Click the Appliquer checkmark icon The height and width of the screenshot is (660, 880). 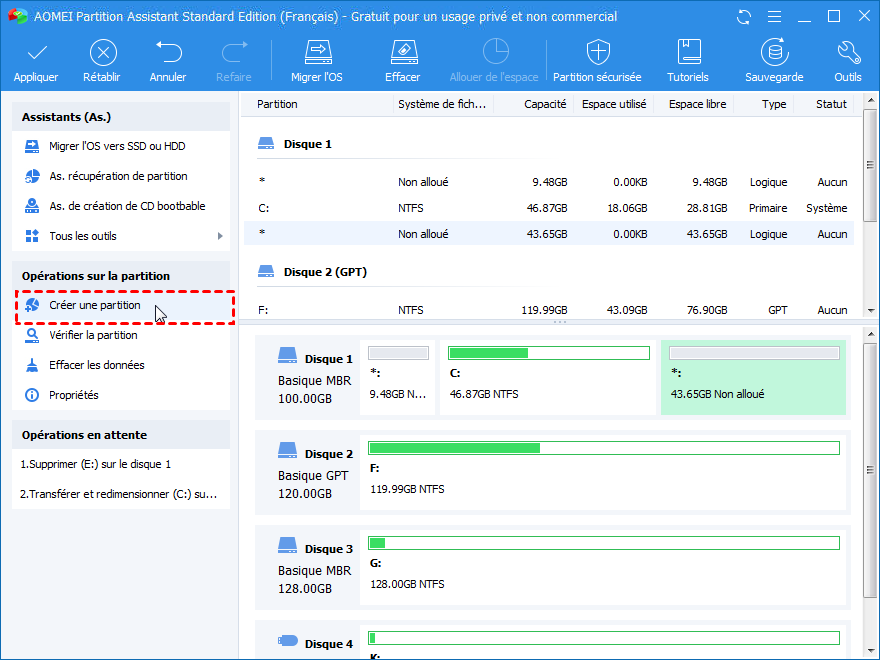click(x=36, y=53)
